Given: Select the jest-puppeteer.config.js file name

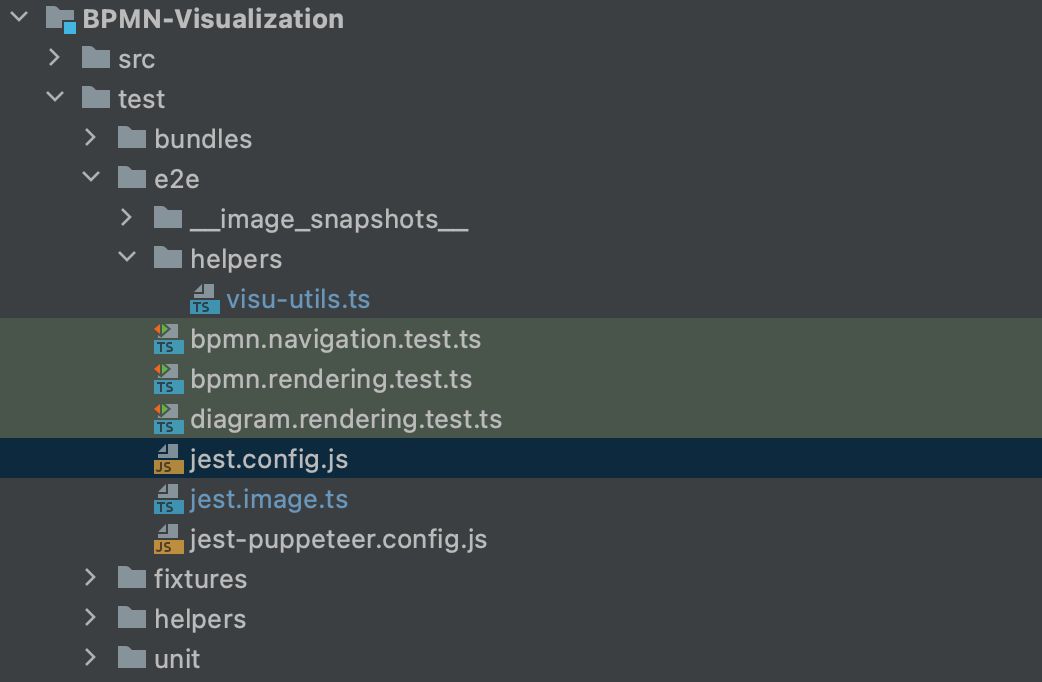Looking at the screenshot, I should [x=338, y=539].
